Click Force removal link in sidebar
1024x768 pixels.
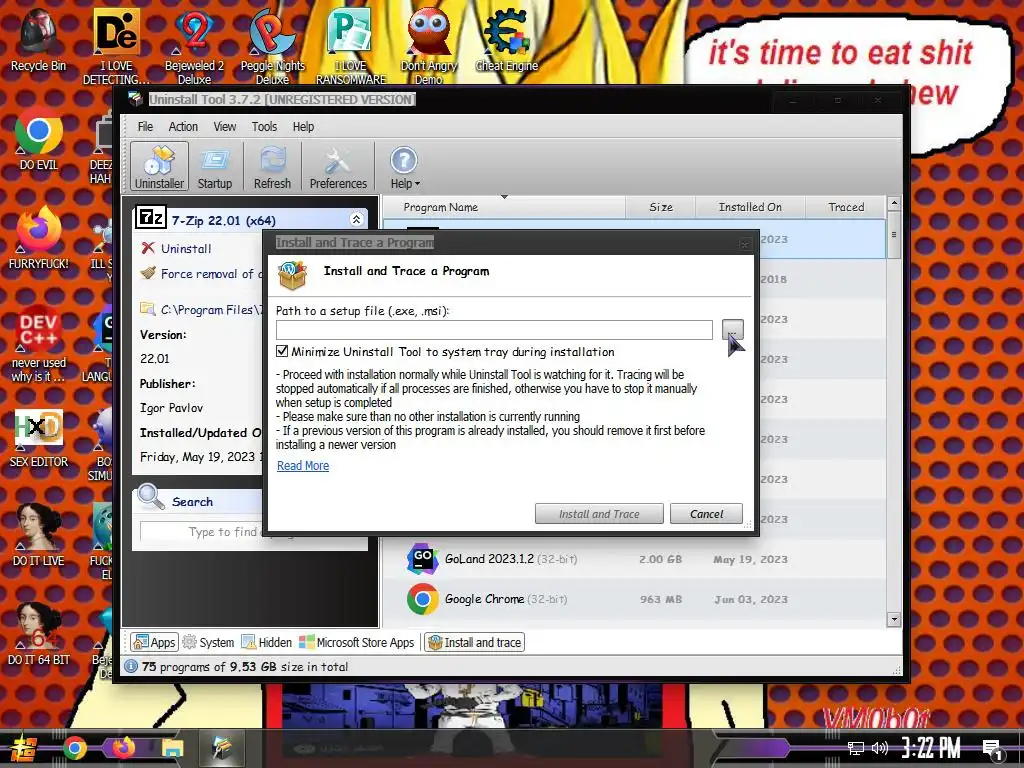(x=202, y=274)
